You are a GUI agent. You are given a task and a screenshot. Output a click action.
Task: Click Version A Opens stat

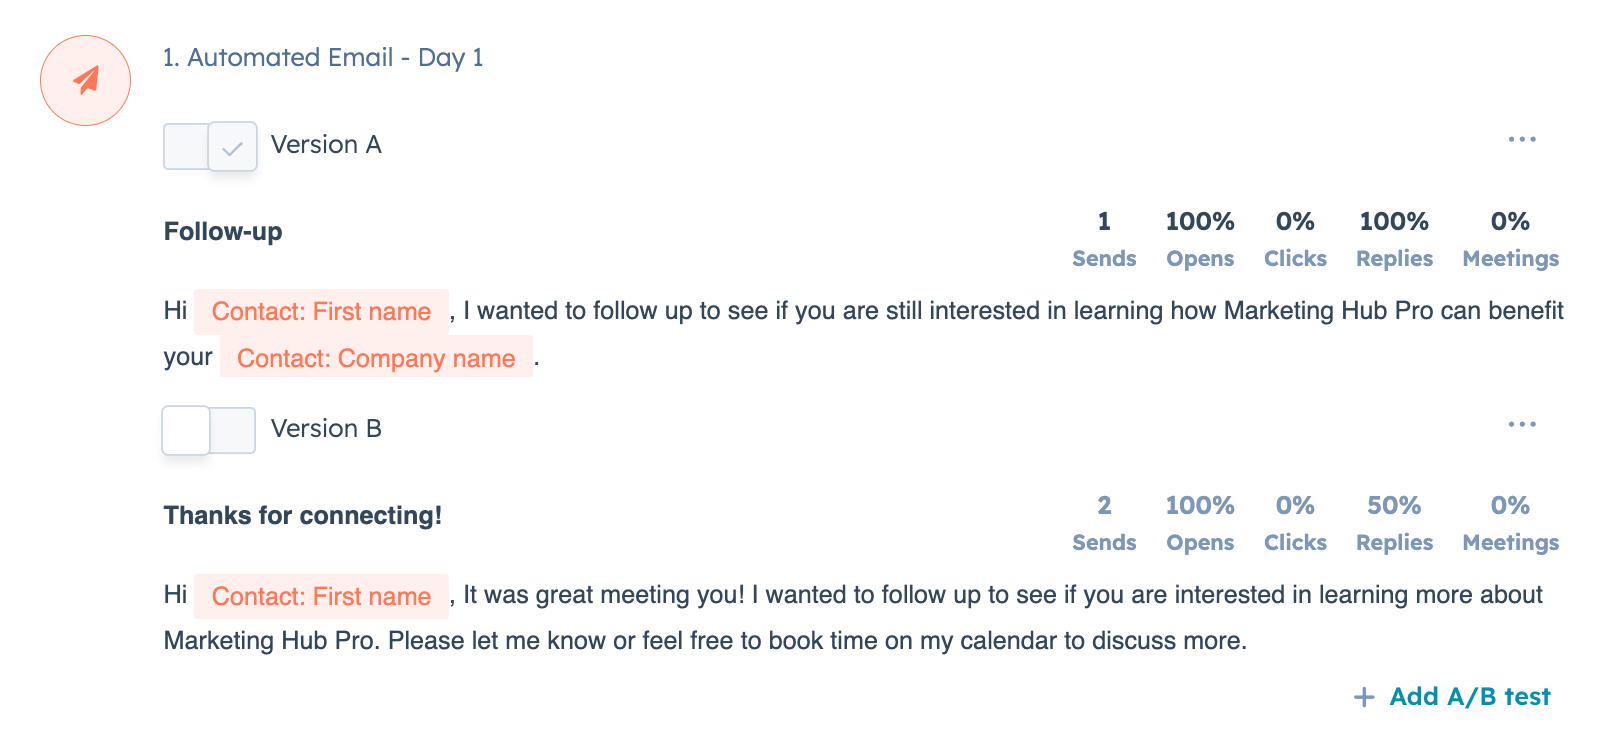click(1200, 239)
